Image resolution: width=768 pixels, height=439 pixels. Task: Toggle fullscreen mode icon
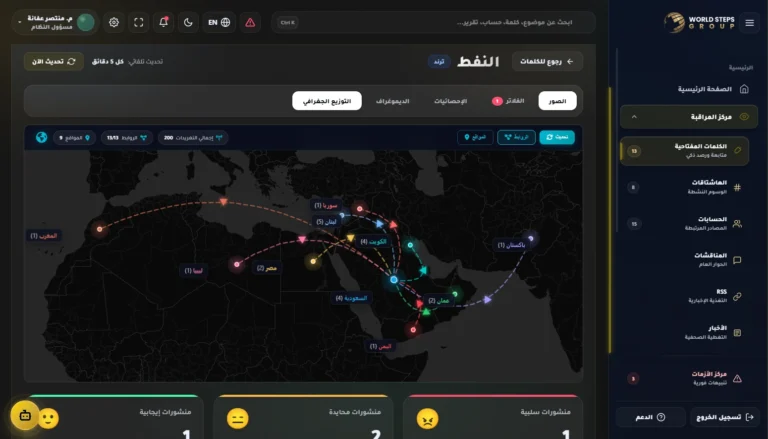(138, 22)
